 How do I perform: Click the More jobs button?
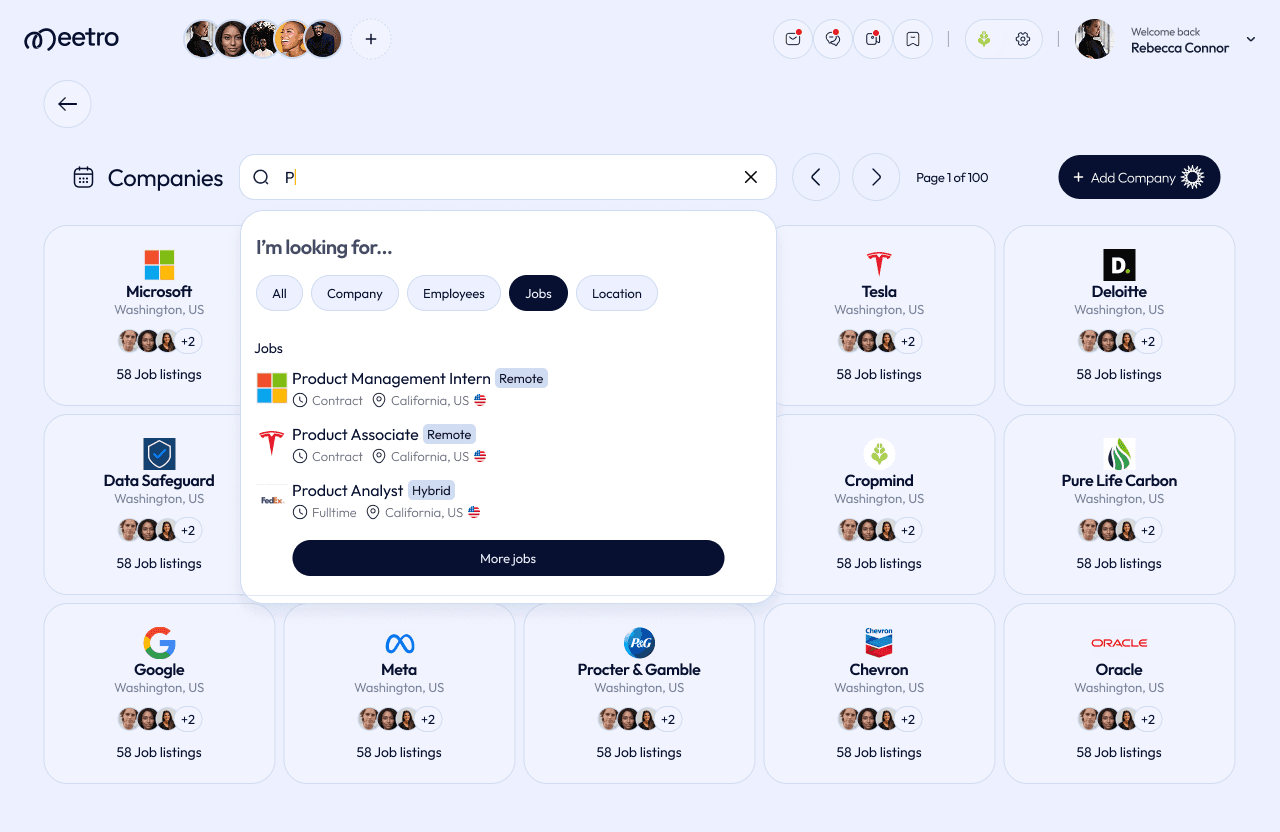(x=508, y=558)
